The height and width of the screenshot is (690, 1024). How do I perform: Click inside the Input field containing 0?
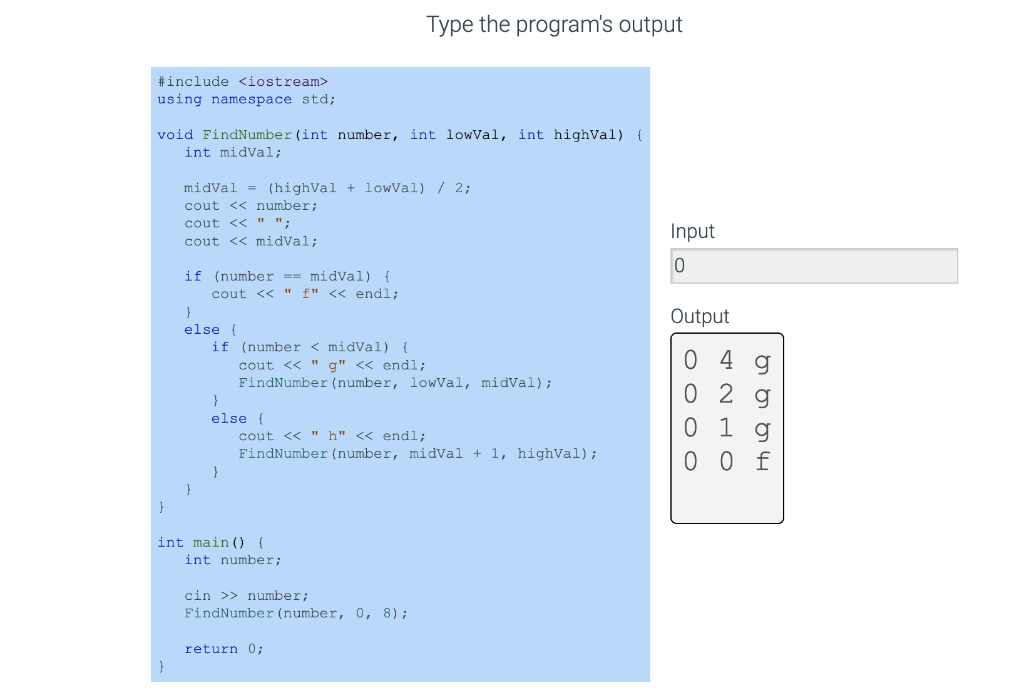(x=812, y=265)
